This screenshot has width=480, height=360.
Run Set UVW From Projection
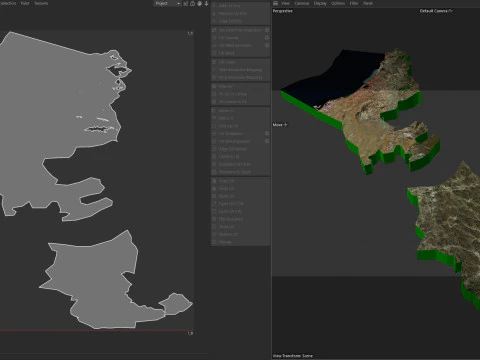point(237,30)
